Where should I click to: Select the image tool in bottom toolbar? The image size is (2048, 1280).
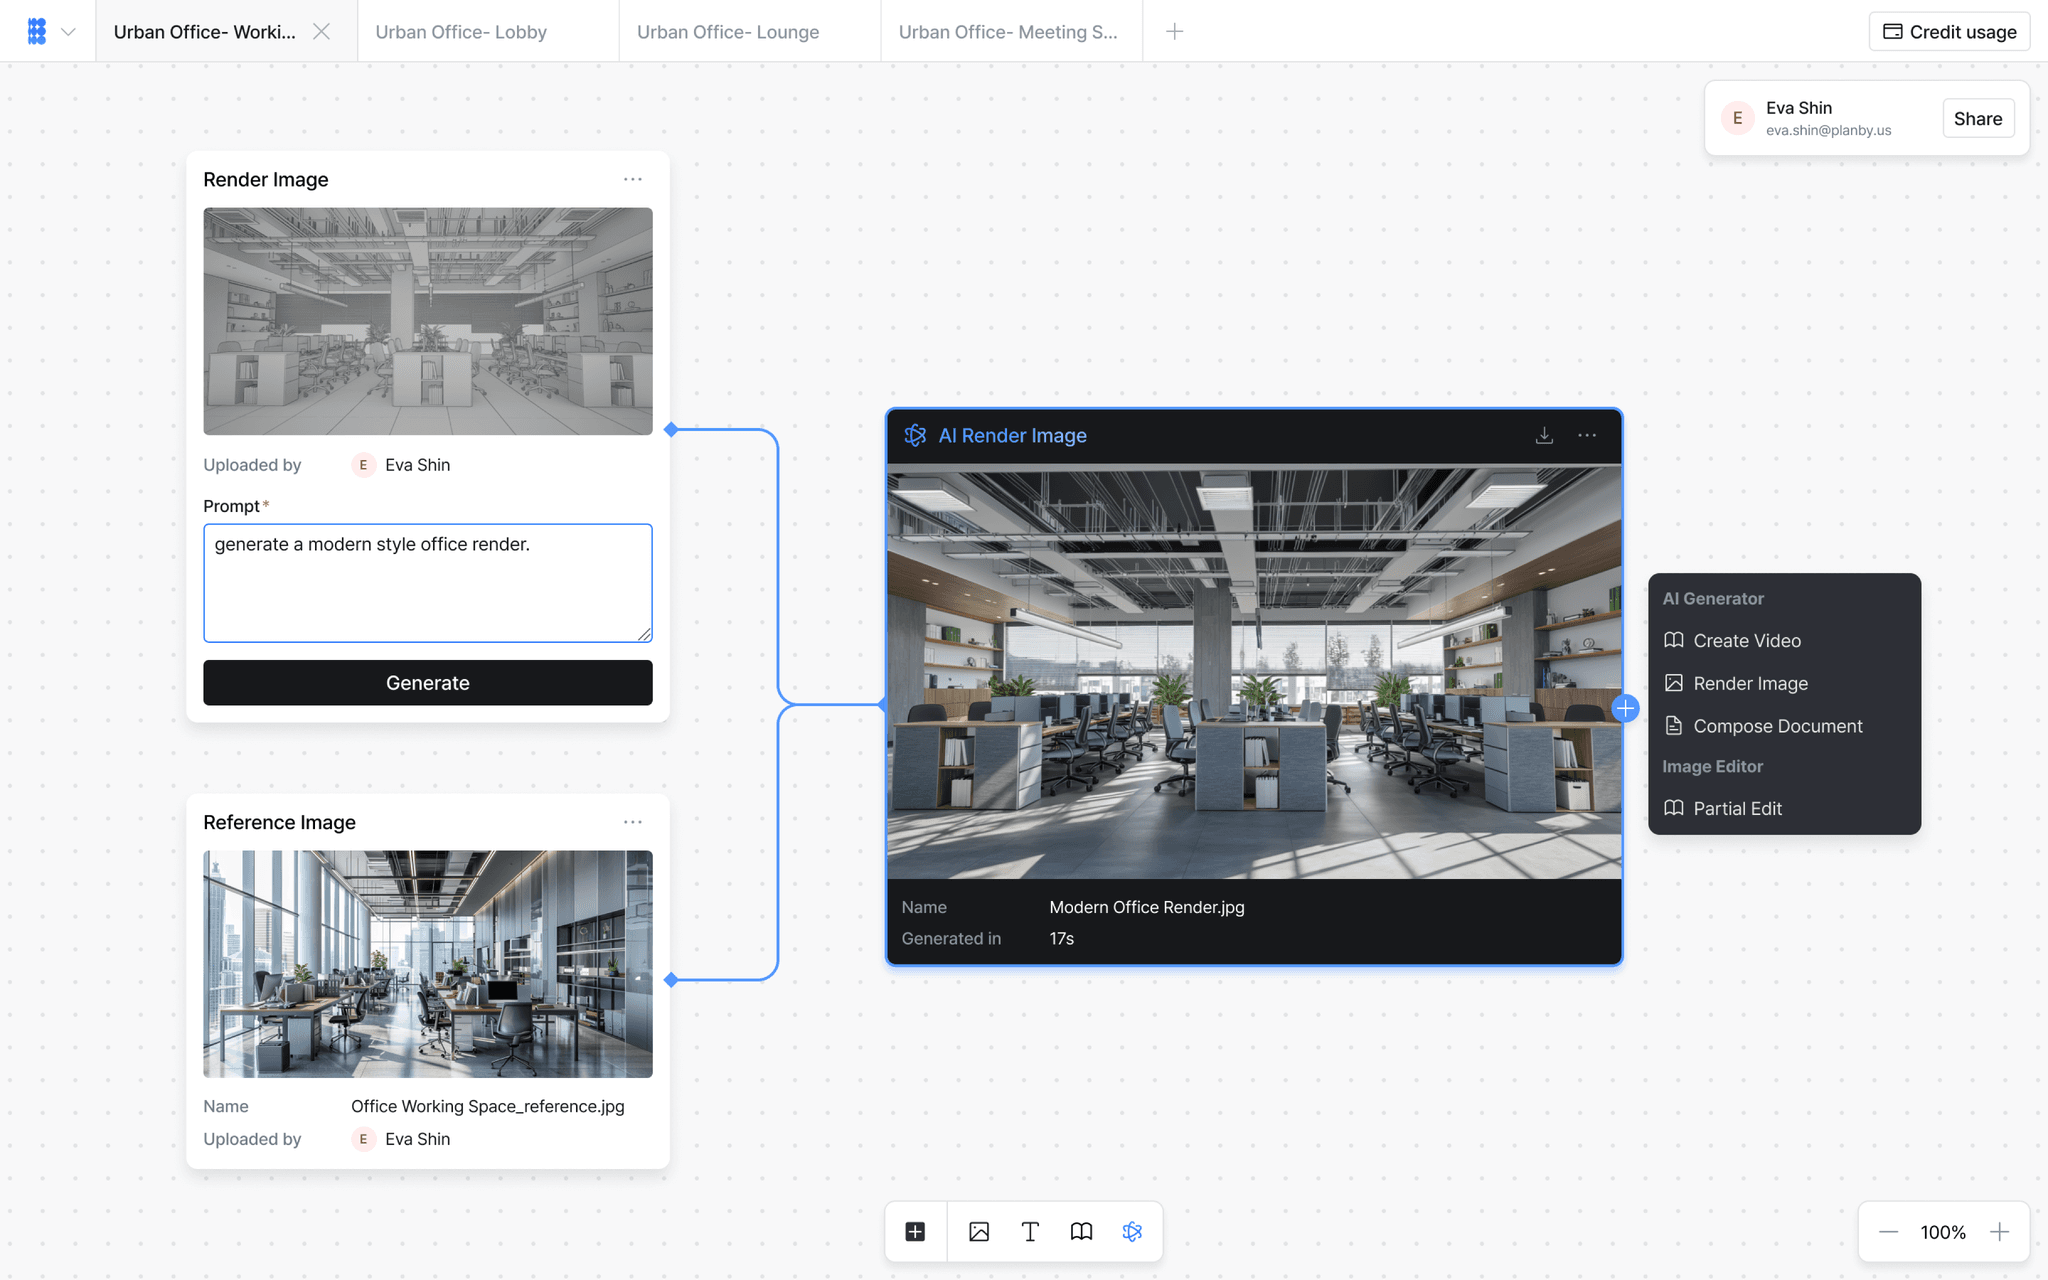[x=979, y=1231]
